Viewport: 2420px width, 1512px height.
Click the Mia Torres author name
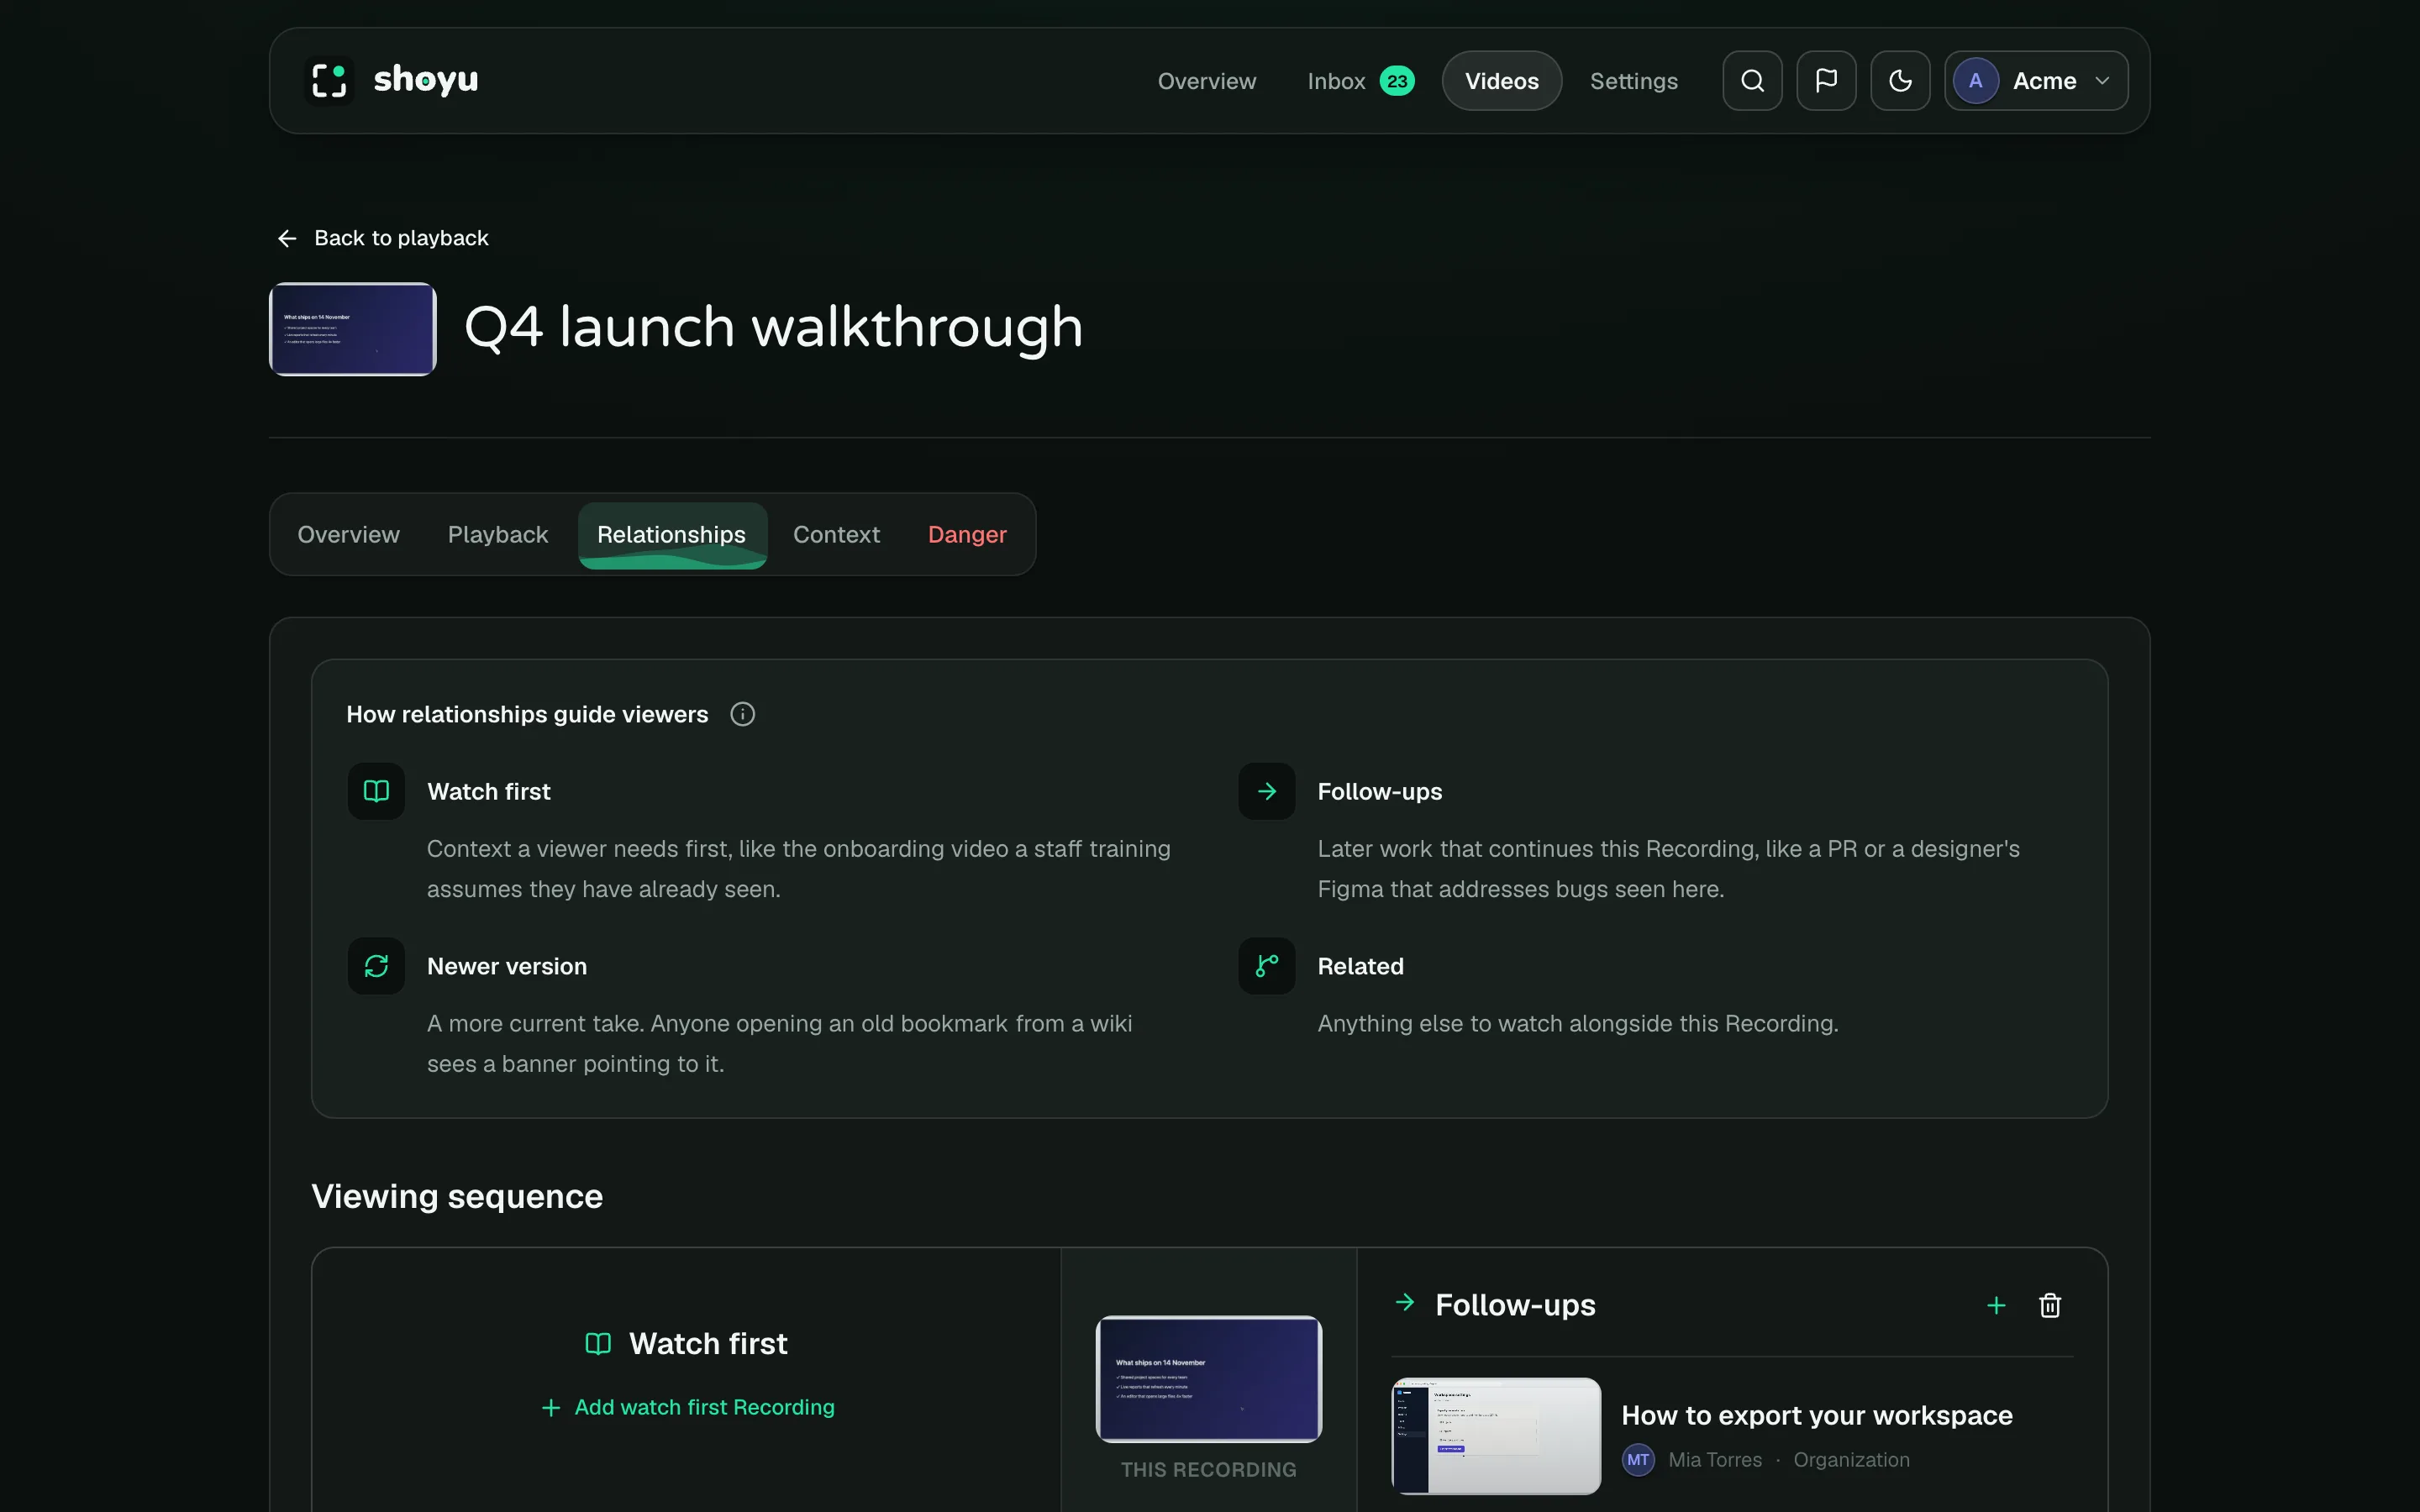point(1715,1460)
